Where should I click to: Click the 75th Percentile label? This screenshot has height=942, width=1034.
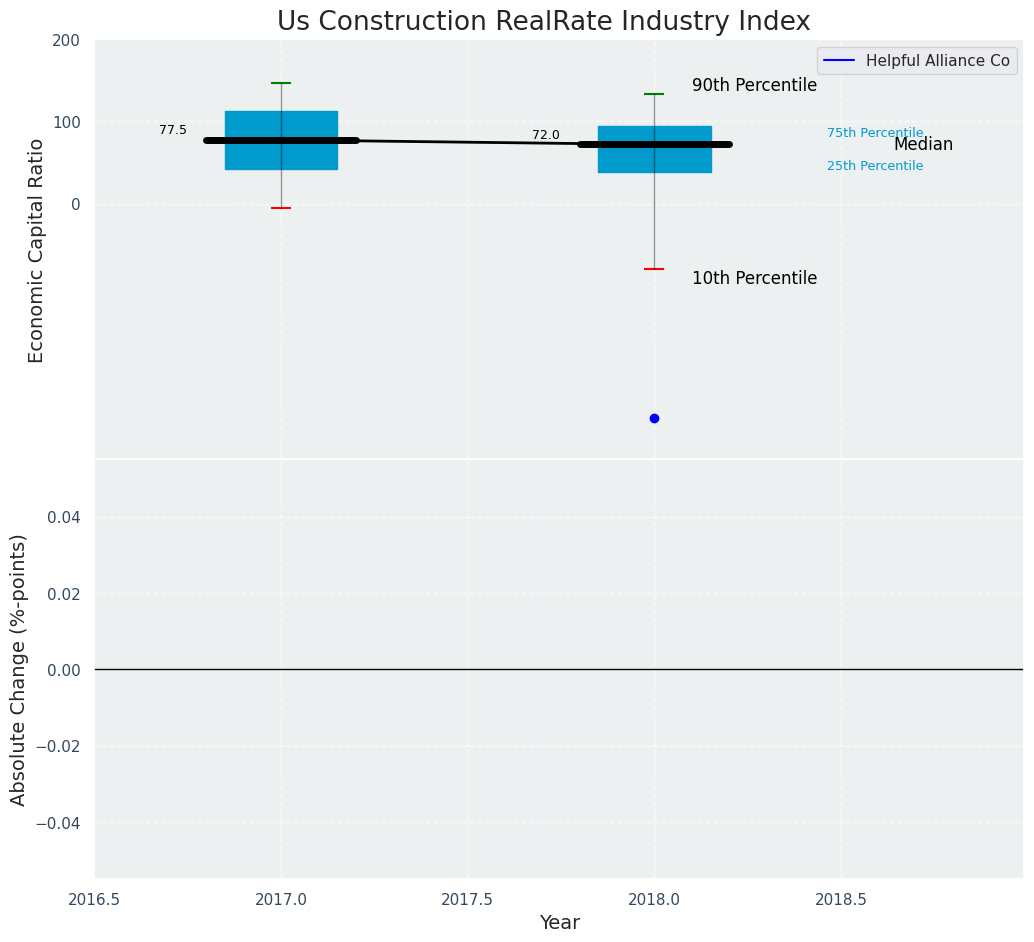[x=875, y=133]
